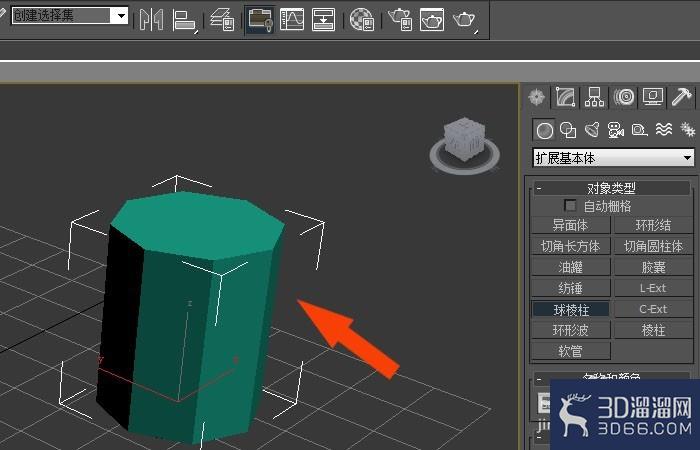The height and width of the screenshot is (450, 700).
Task: Toggle the Graphite Modeling ribbon icon
Action: point(260,20)
